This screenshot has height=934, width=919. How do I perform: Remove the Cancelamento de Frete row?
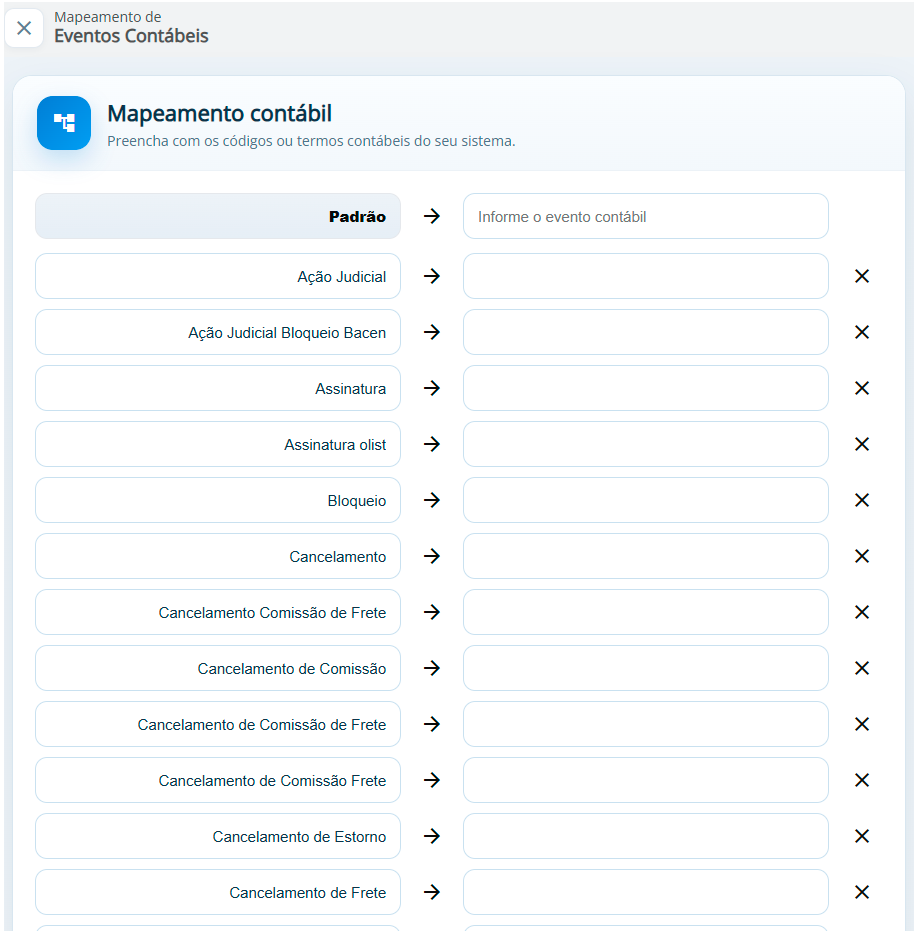click(x=862, y=892)
